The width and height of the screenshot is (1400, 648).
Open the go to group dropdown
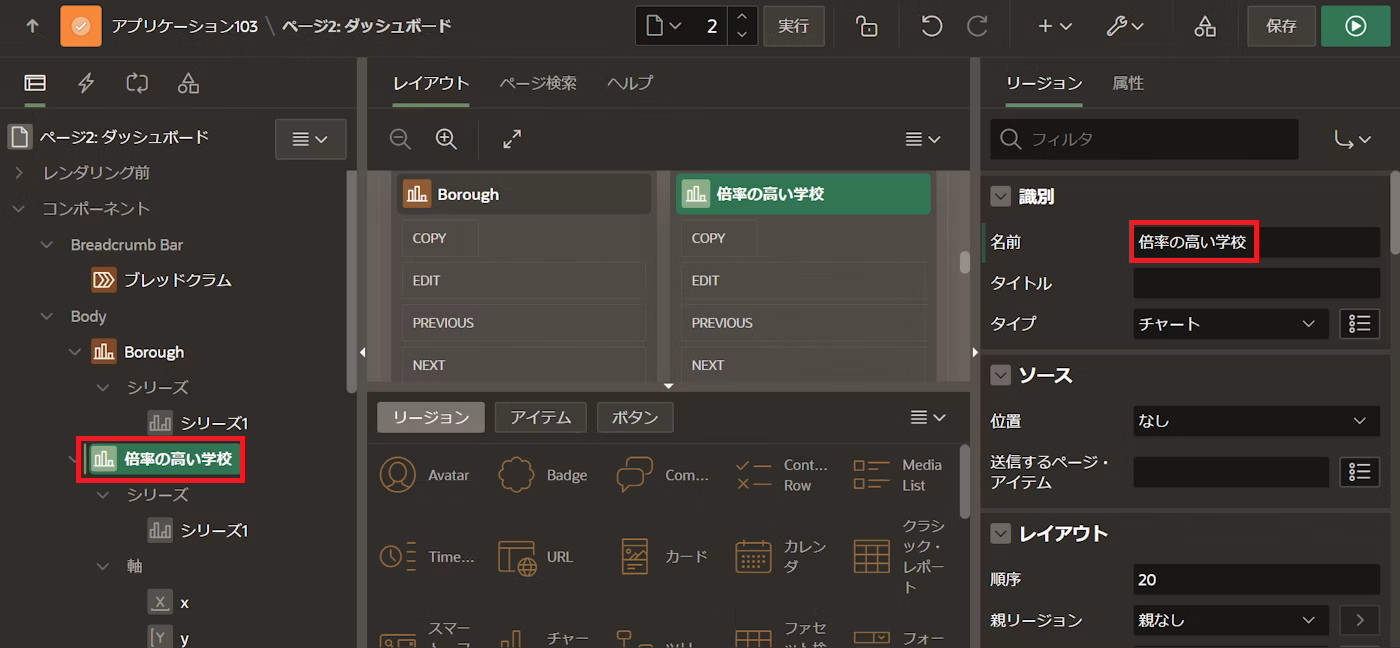coord(1352,140)
